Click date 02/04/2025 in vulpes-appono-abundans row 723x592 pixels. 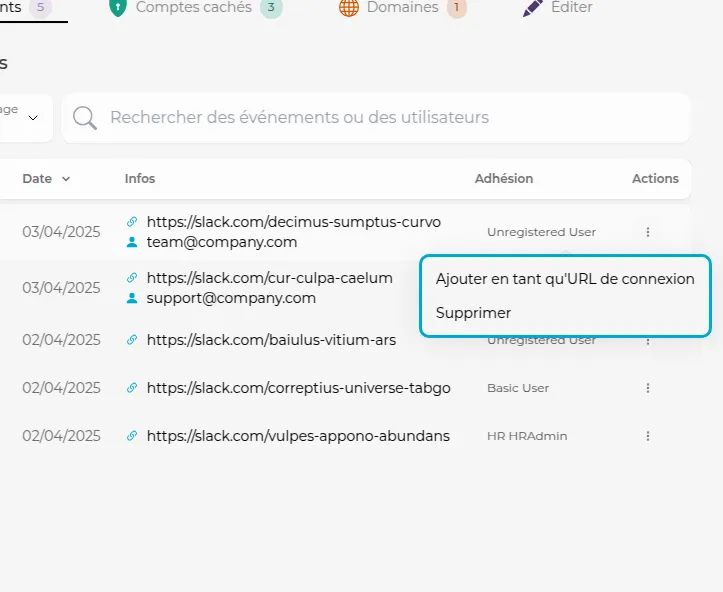(x=61, y=436)
